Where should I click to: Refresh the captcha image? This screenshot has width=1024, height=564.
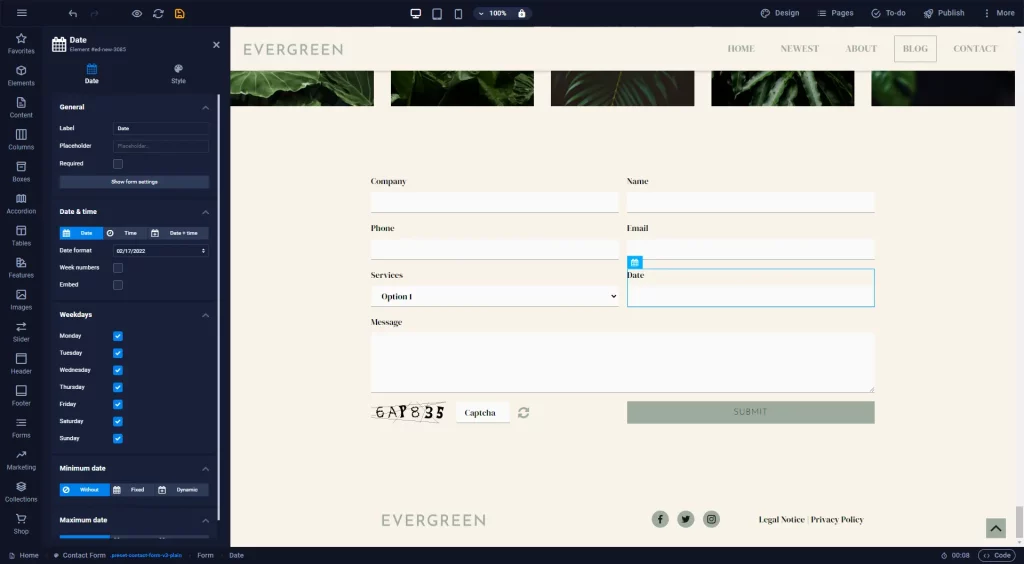point(524,413)
